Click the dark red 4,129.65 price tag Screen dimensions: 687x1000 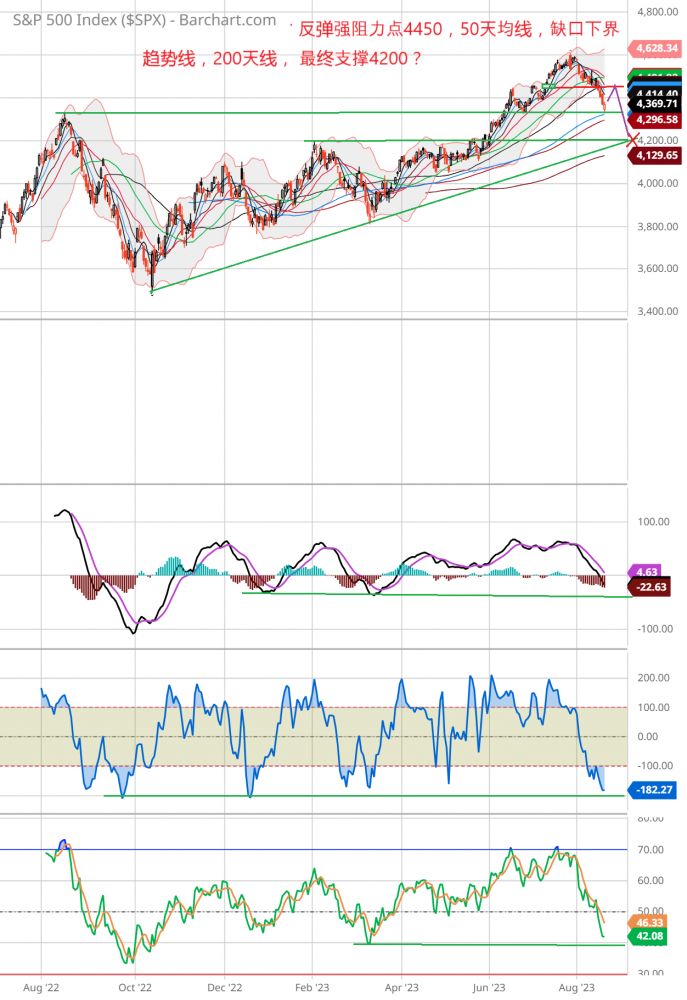[655, 155]
